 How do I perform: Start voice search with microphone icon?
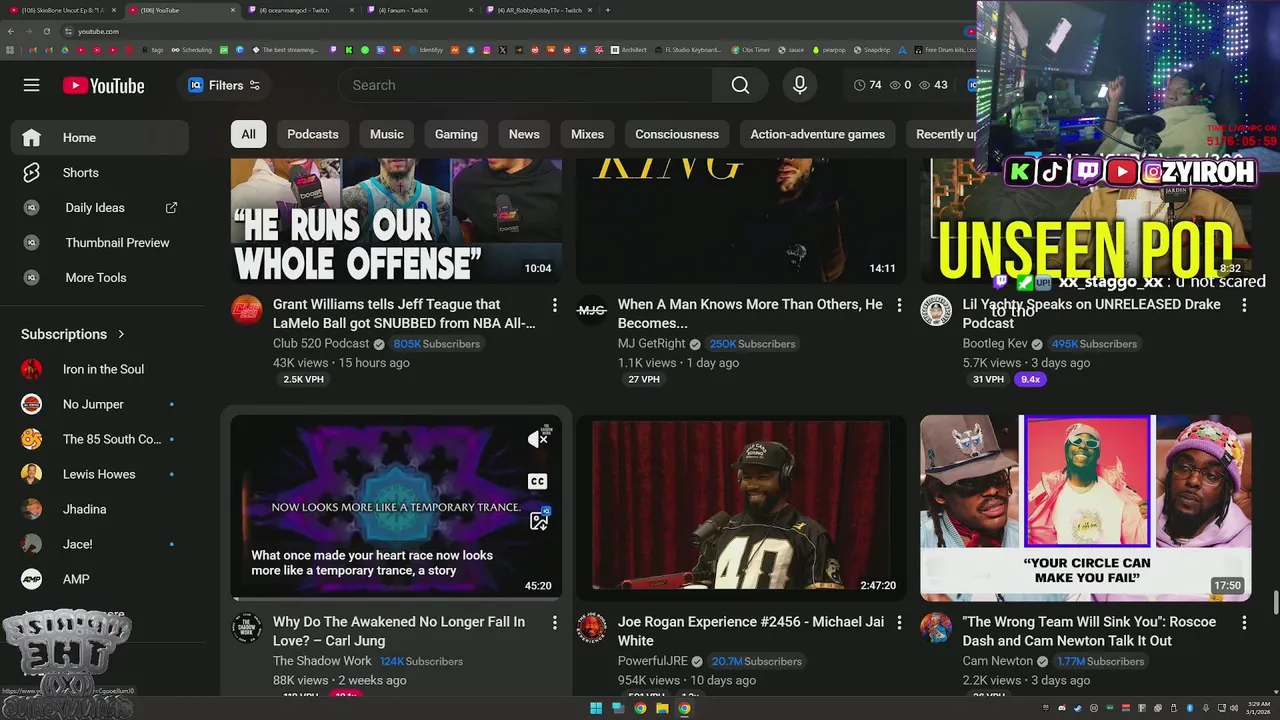799,85
